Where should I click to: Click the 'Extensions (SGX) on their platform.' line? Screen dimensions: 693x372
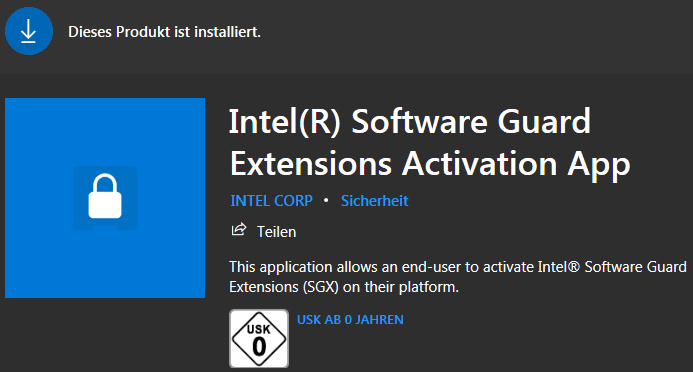click(x=344, y=287)
